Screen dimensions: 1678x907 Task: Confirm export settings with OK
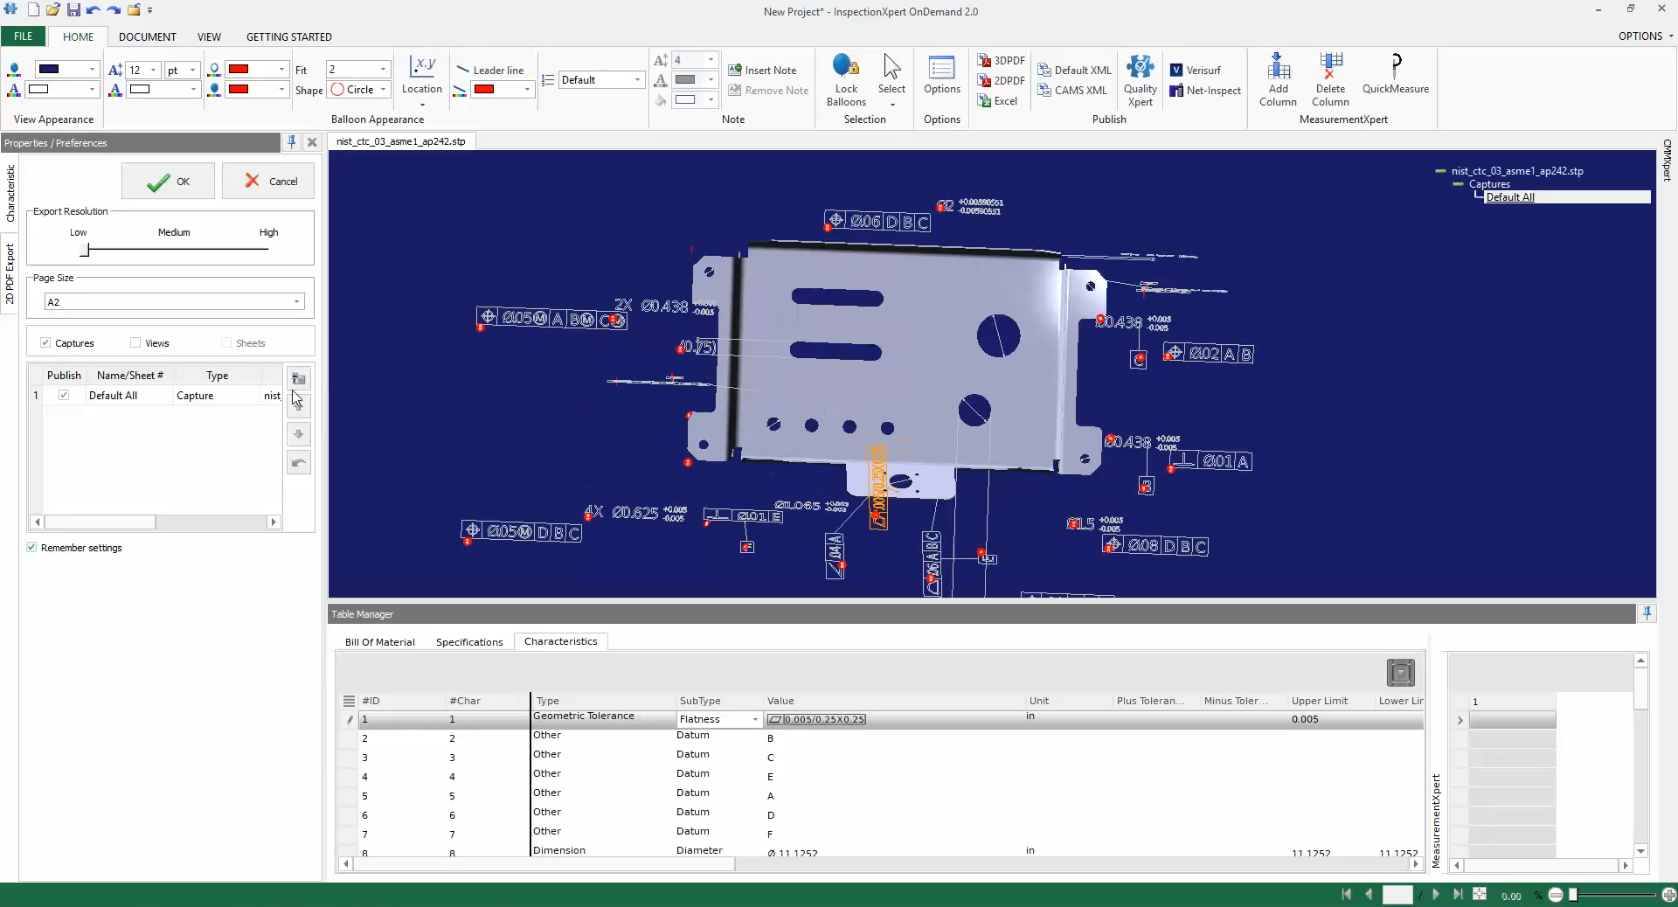coord(167,181)
